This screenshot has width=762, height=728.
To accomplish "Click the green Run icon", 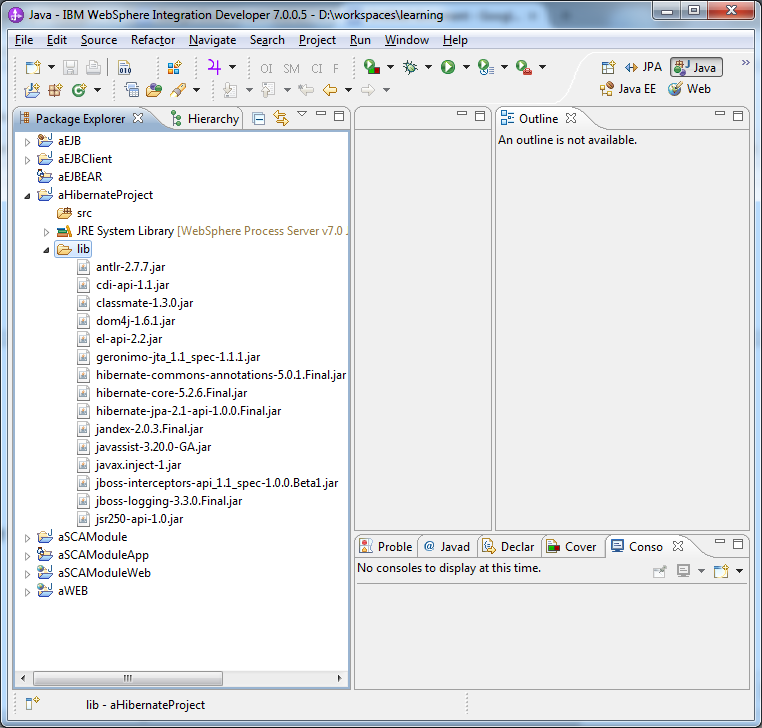I will 448,67.
